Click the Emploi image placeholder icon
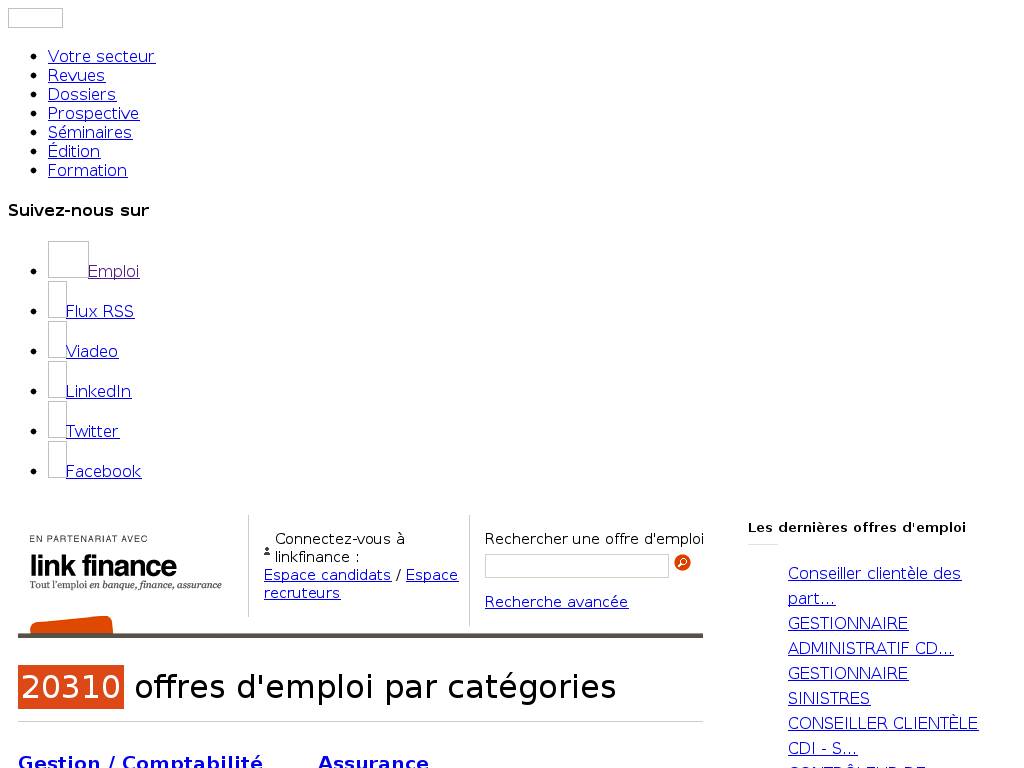Image resolution: width=1024 pixels, height=768 pixels. pyautogui.click(x=68, y=260)
